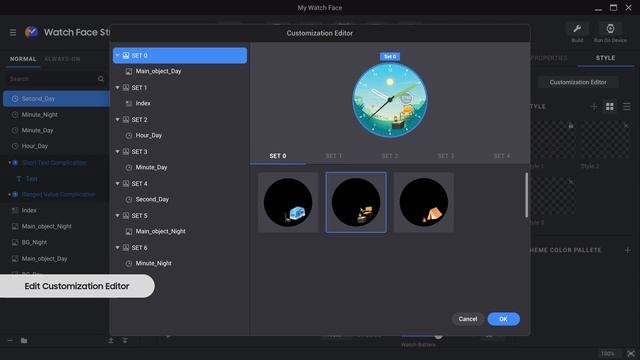640x360 pixels.
Task: Click the Style 2 checkered swatch
Action: click(605, 140)
